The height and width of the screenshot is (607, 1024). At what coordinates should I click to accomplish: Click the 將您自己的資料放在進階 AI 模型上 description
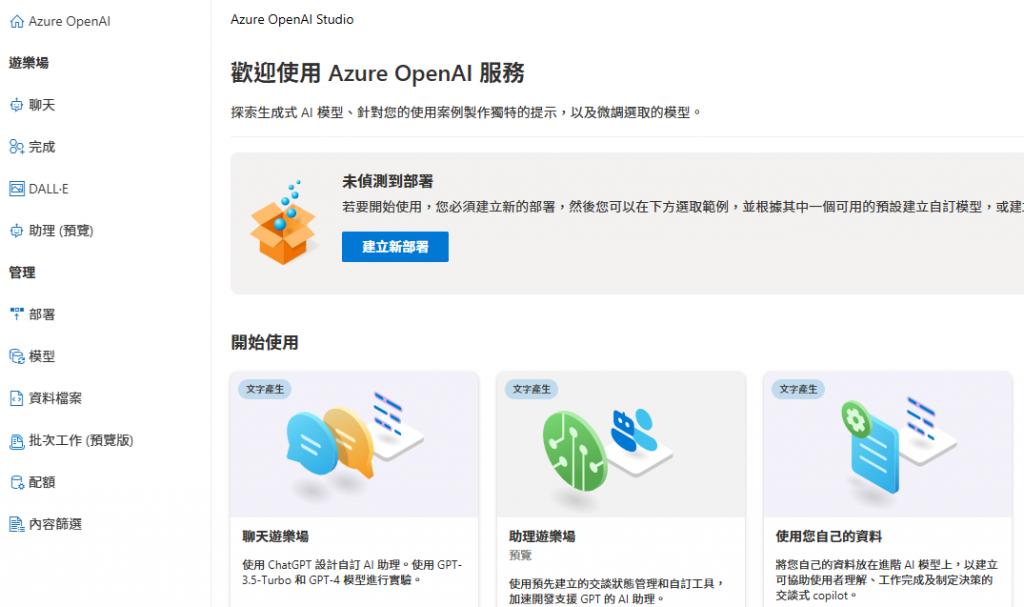pyautogui.click(x=887, y=580)
